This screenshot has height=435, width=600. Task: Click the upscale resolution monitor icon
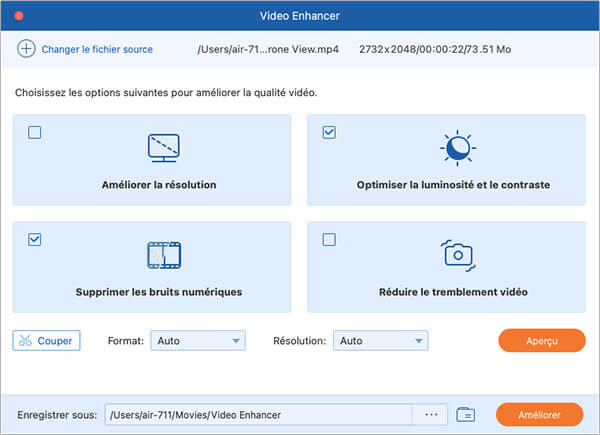point(162,148)
